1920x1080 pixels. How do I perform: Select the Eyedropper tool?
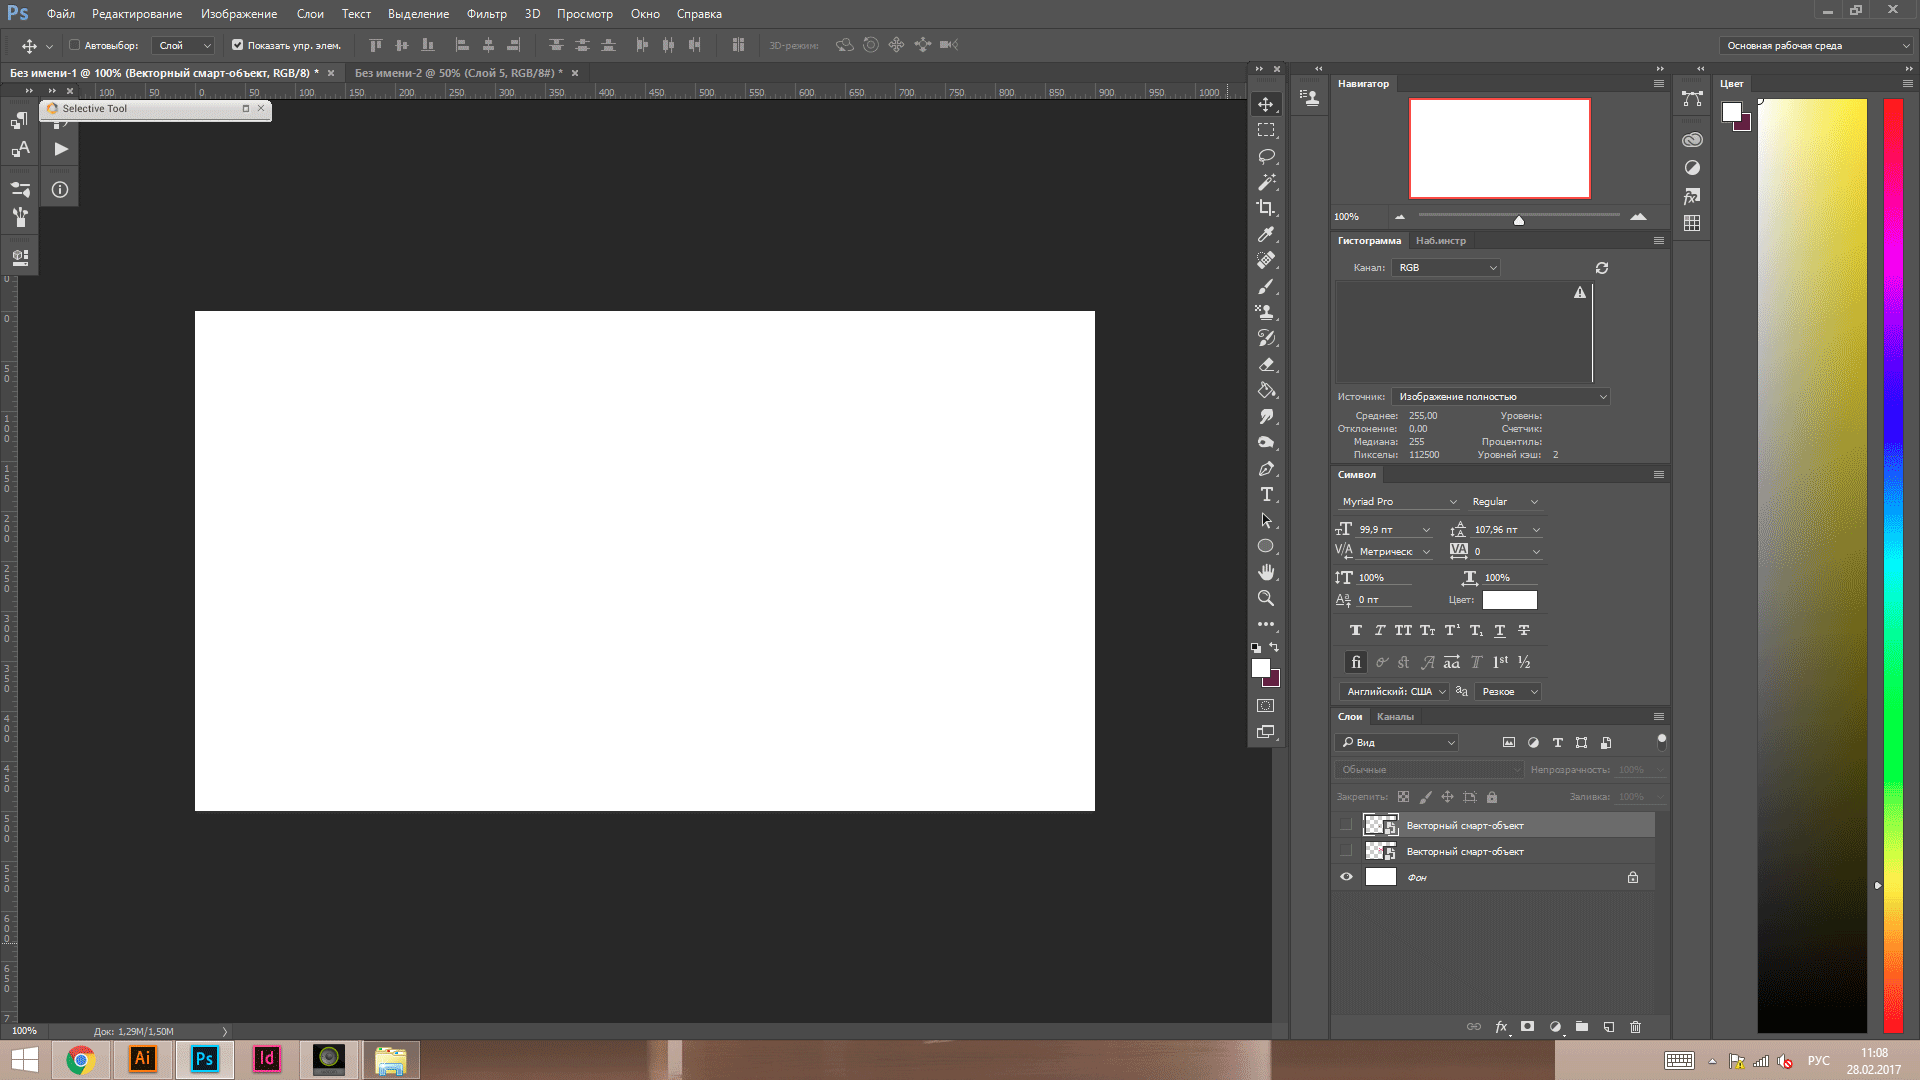[x=1266, y=234]
